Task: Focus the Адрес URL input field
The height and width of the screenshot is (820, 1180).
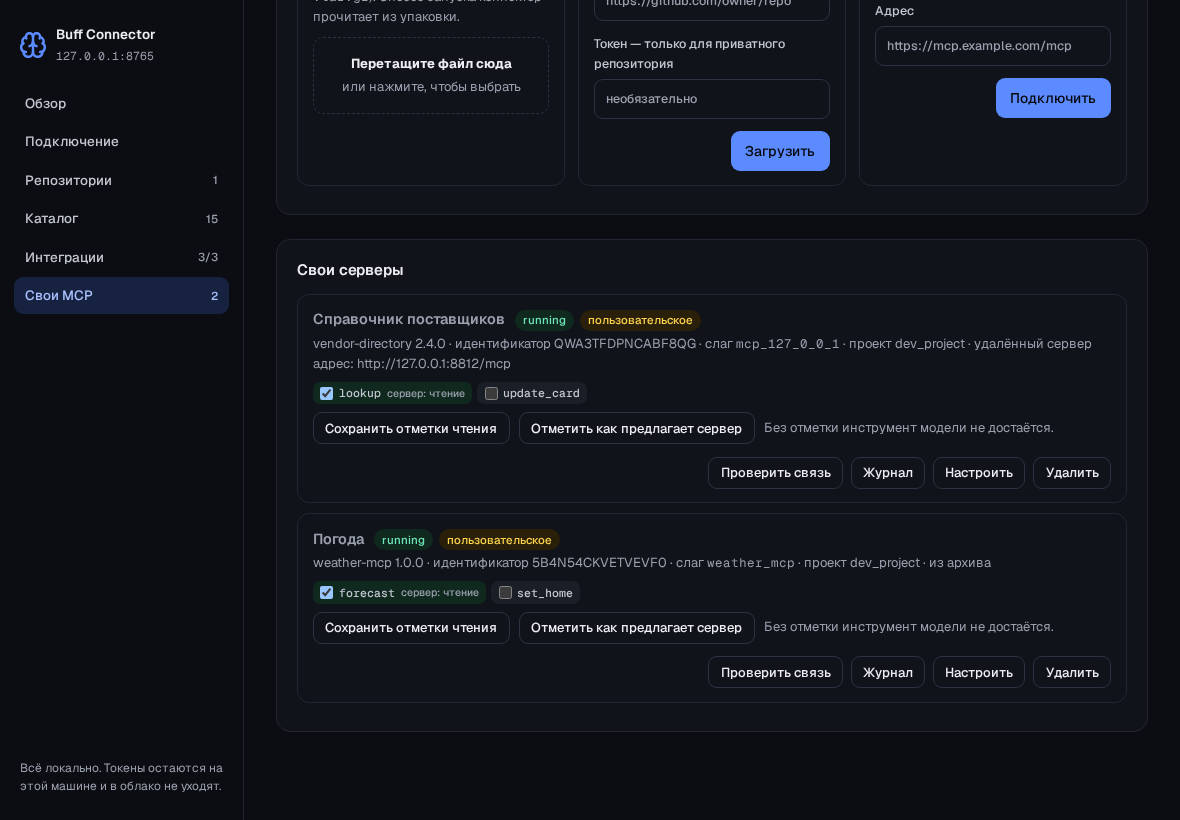Action: (993, 46)
